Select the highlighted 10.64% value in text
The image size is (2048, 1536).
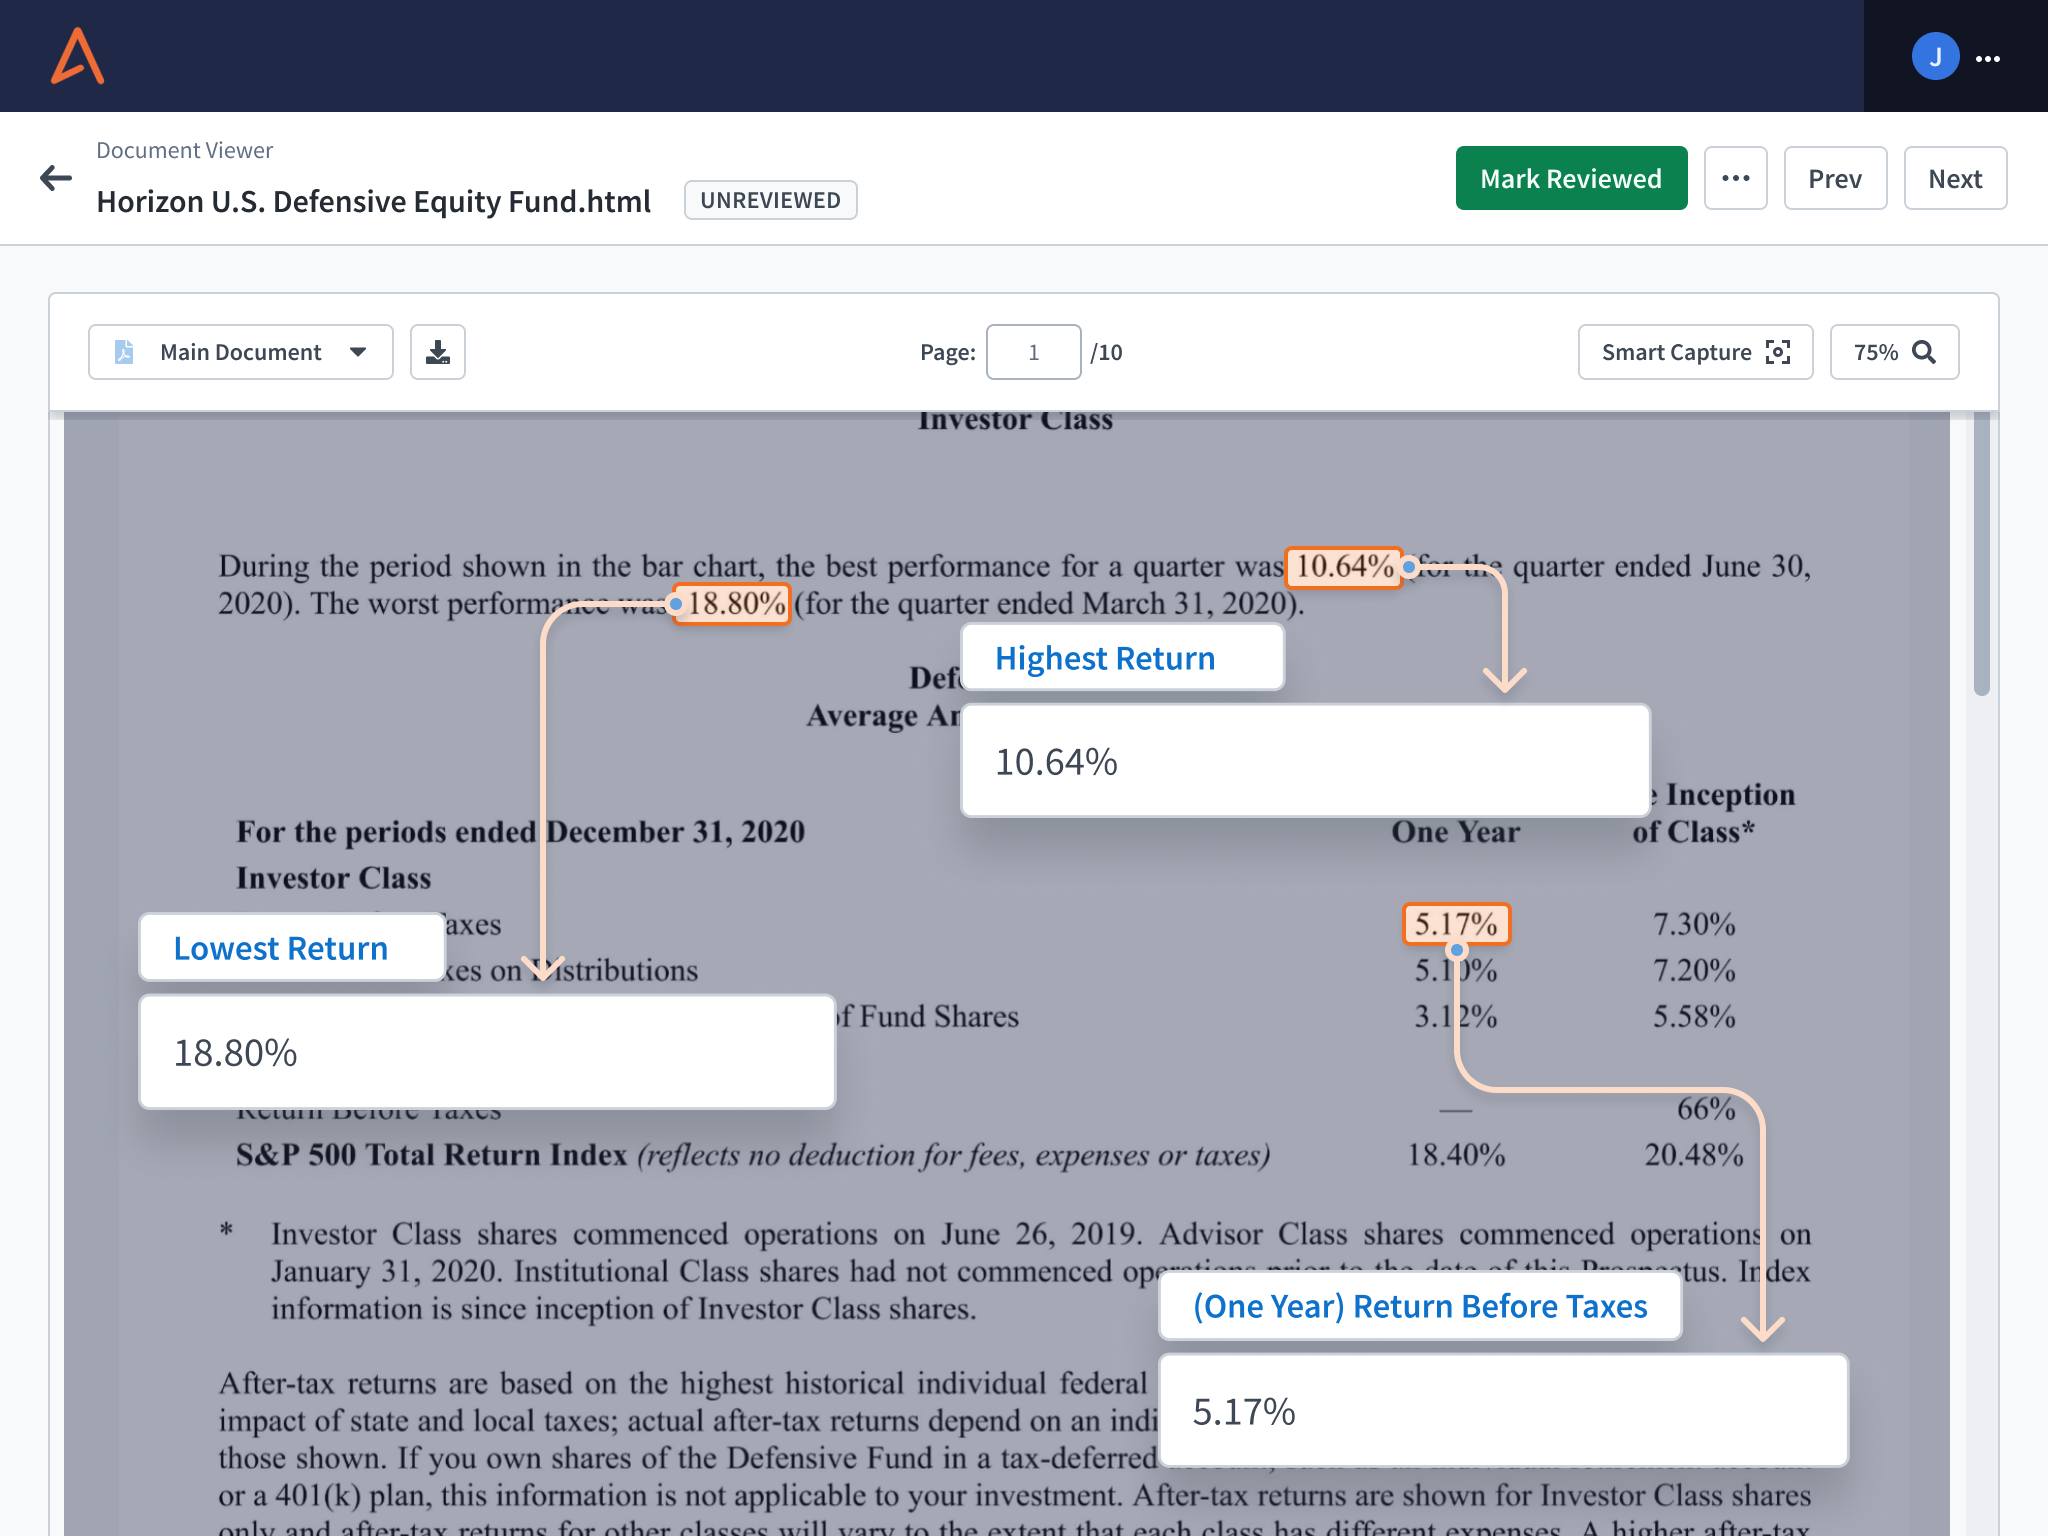(1342, 566)
